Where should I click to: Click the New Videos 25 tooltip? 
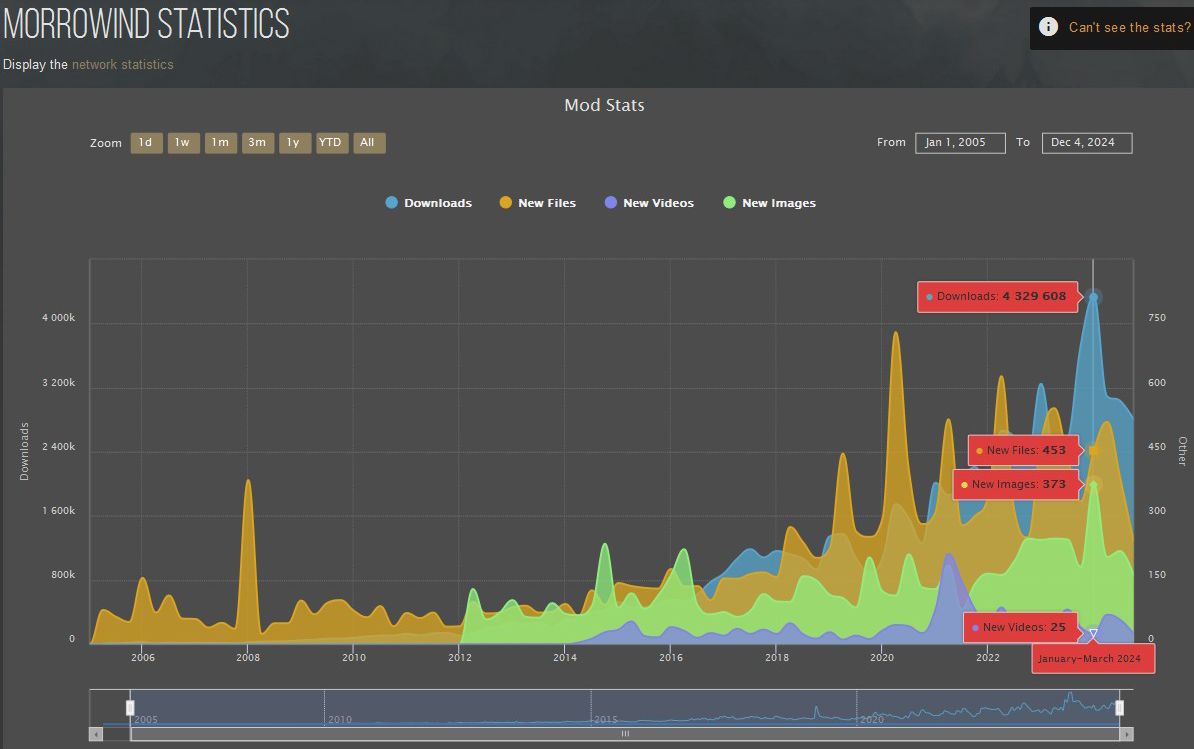pyautogui.click(x=1022, y=628)
